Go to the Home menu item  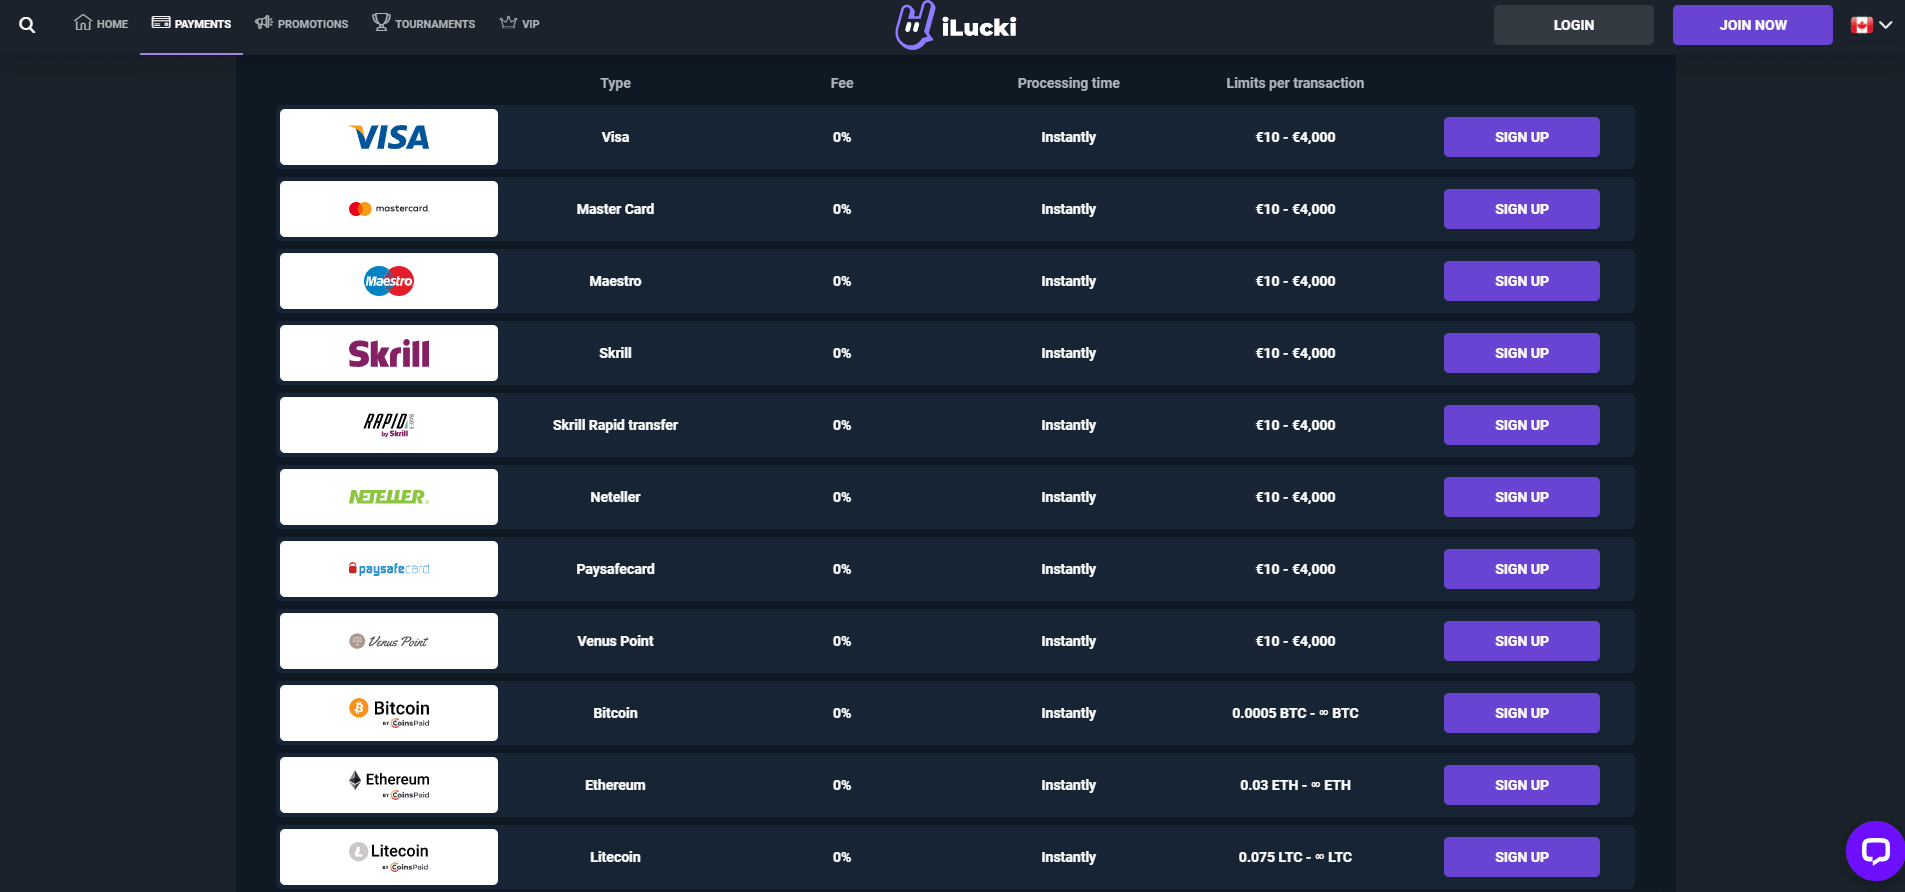tap(101, 23)
